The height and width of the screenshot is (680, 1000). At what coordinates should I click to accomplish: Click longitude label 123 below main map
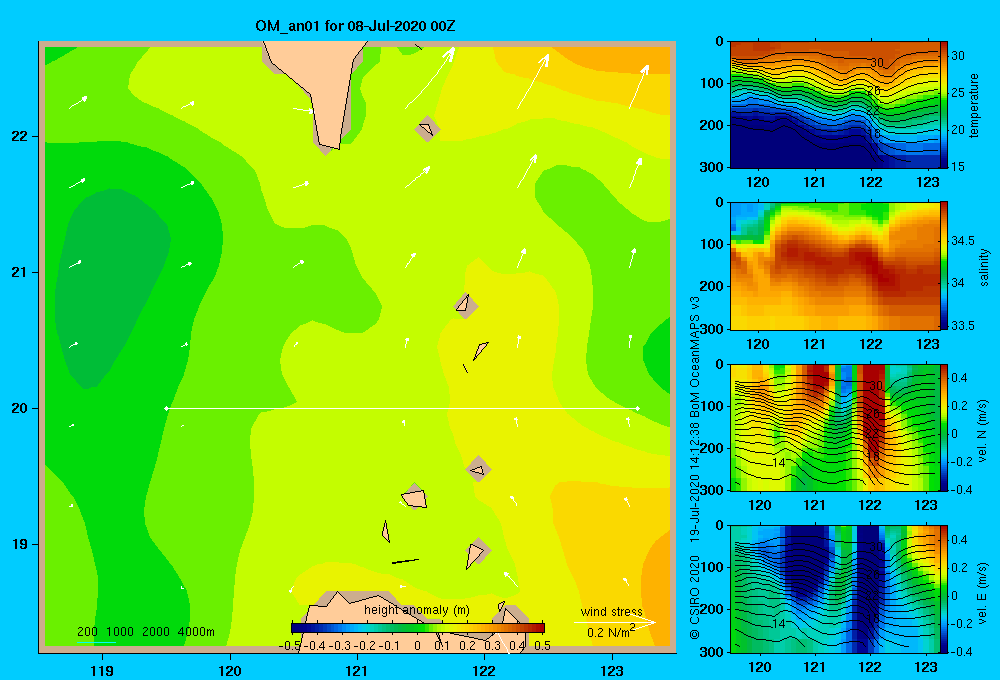pyautogui.click(x=612, y=670)
